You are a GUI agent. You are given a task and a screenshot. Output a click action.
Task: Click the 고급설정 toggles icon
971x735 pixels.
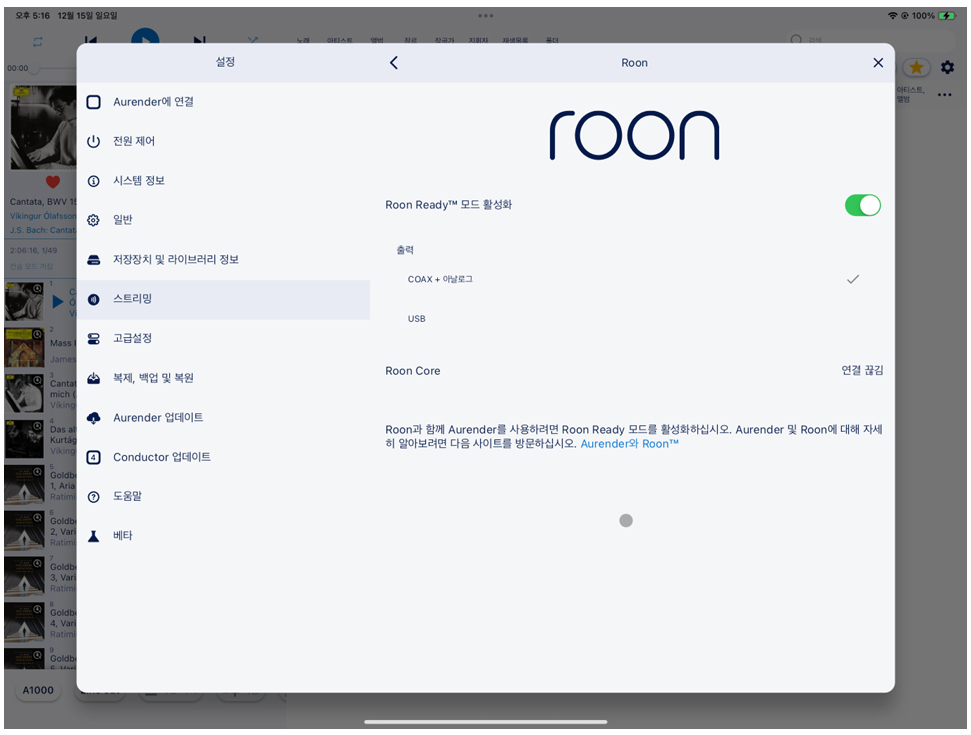coord(94,339)
